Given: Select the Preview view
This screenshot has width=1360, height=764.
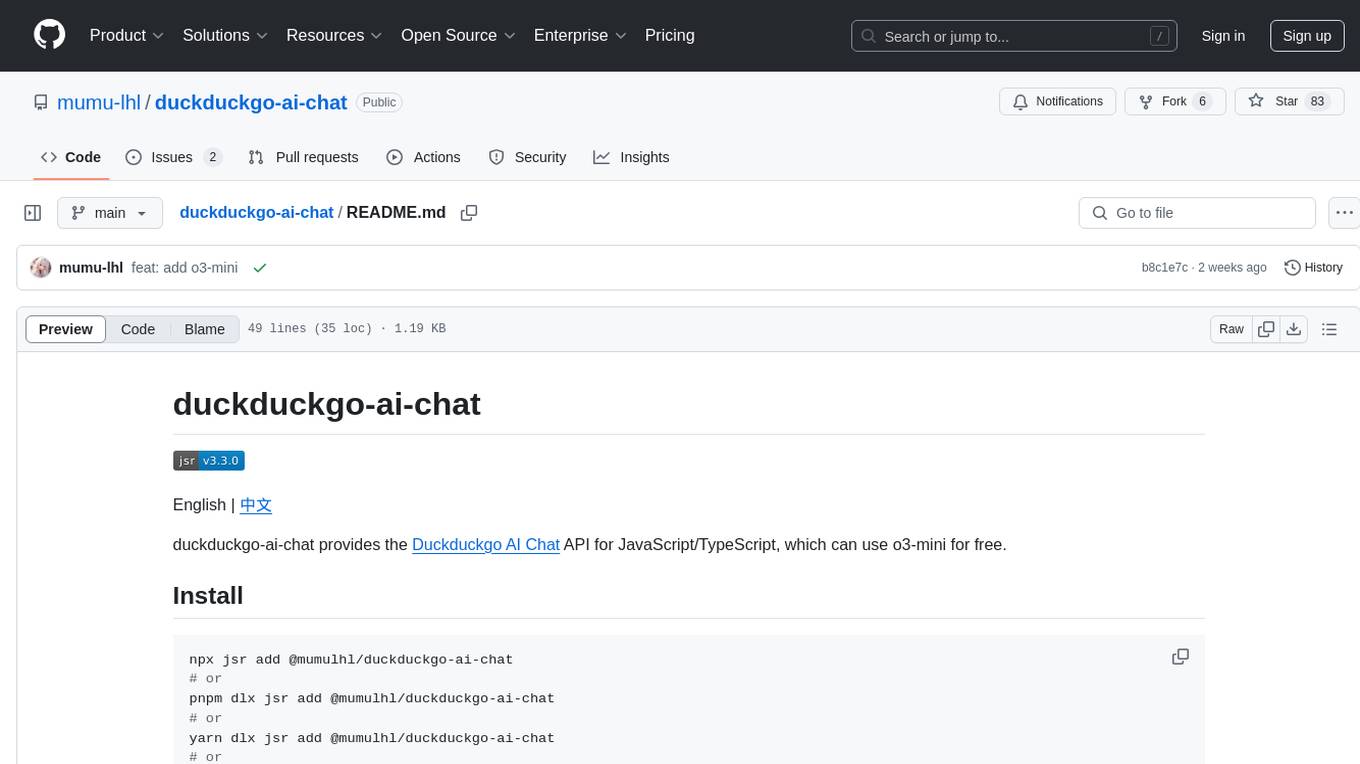Looking at the screenshot, I should (66, 329).
